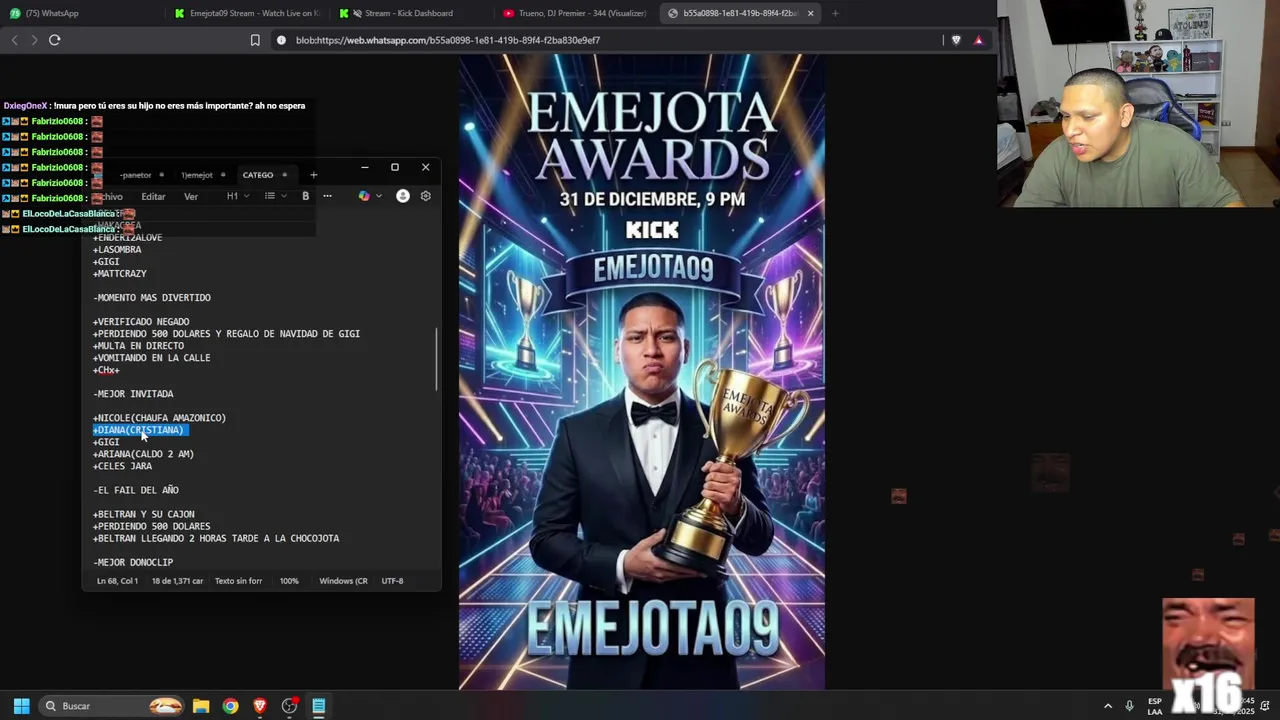Image resolution: width=1280 pixels, height=720 pixels.
Task: Click the line +NICOLE(CHAUFA AMAZONICO)
Action: click(x=160, y=418)
